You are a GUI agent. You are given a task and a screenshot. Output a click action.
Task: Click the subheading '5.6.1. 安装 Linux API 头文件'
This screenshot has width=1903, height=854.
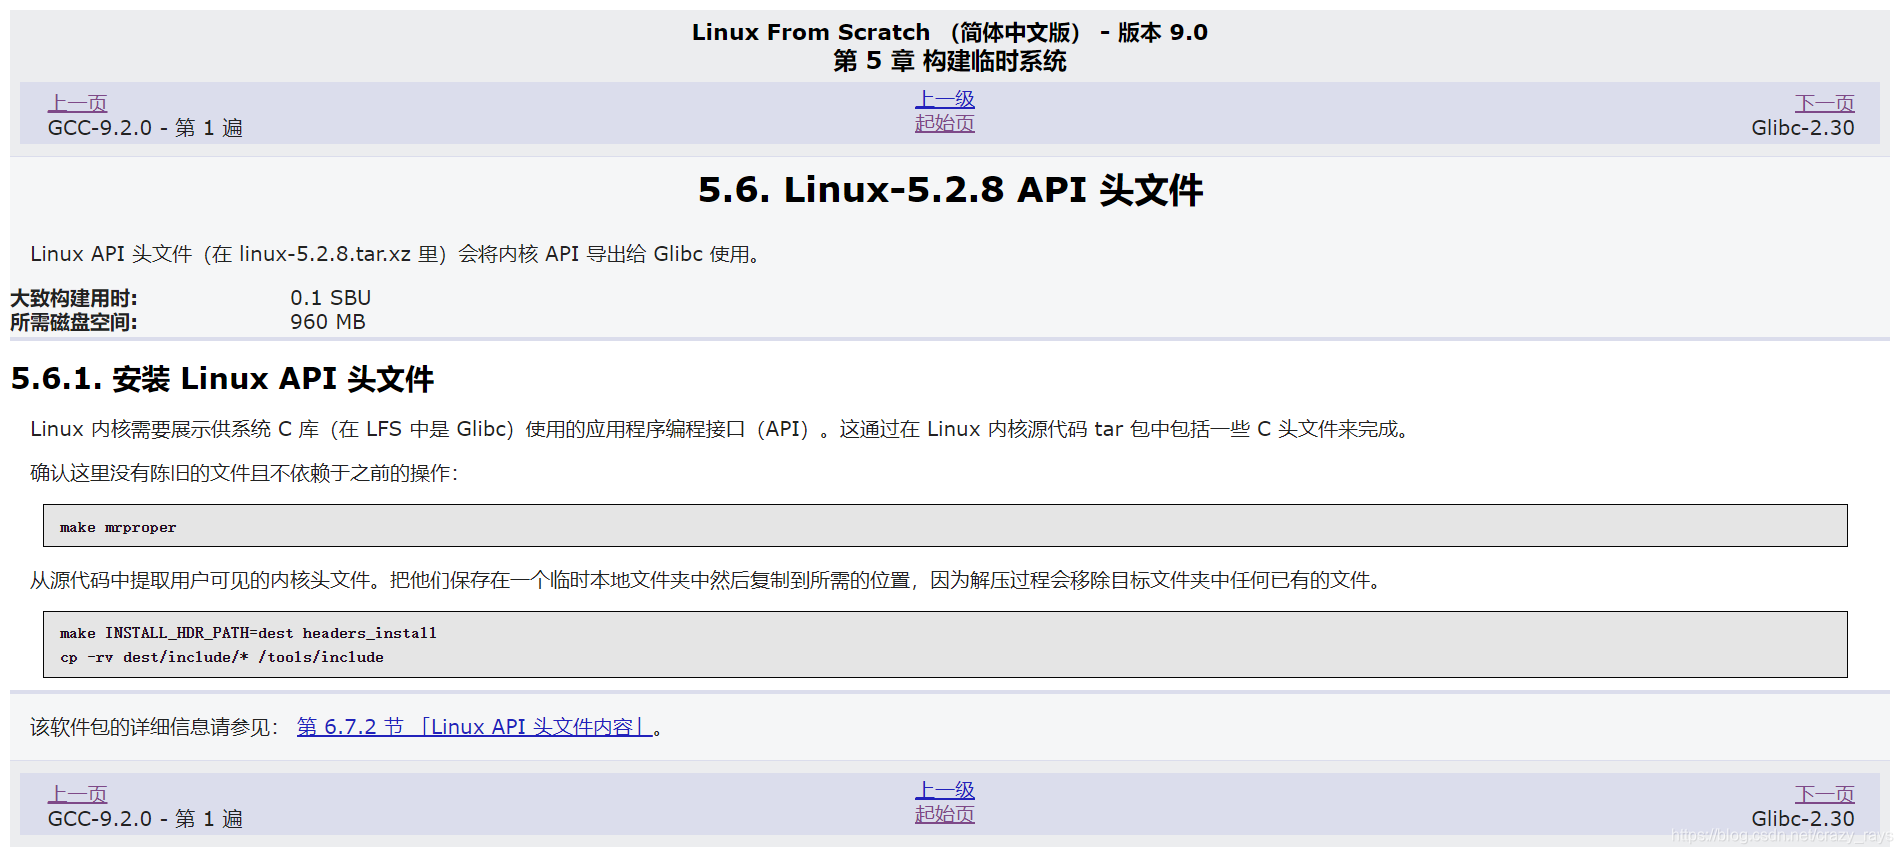[222, 379]
